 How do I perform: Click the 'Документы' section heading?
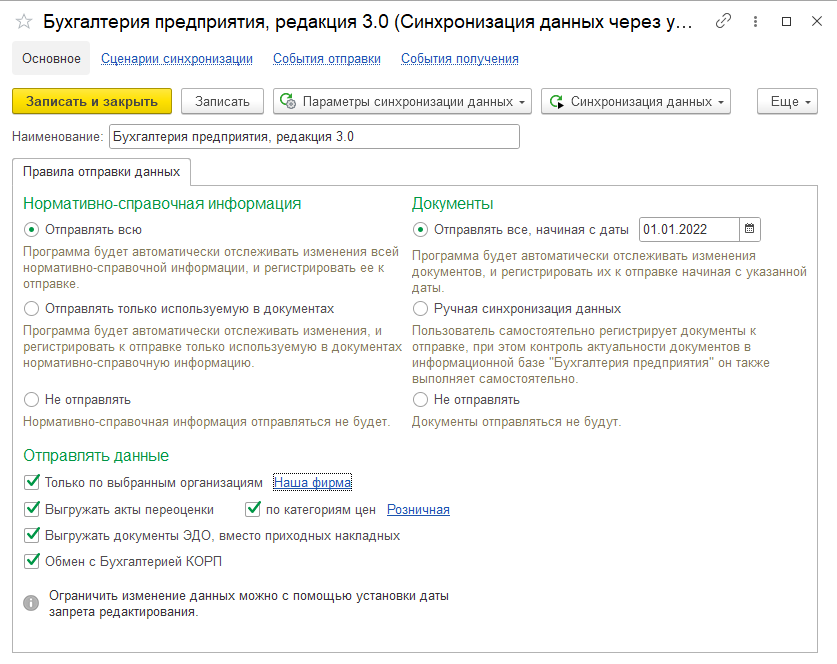coord(453,203)
